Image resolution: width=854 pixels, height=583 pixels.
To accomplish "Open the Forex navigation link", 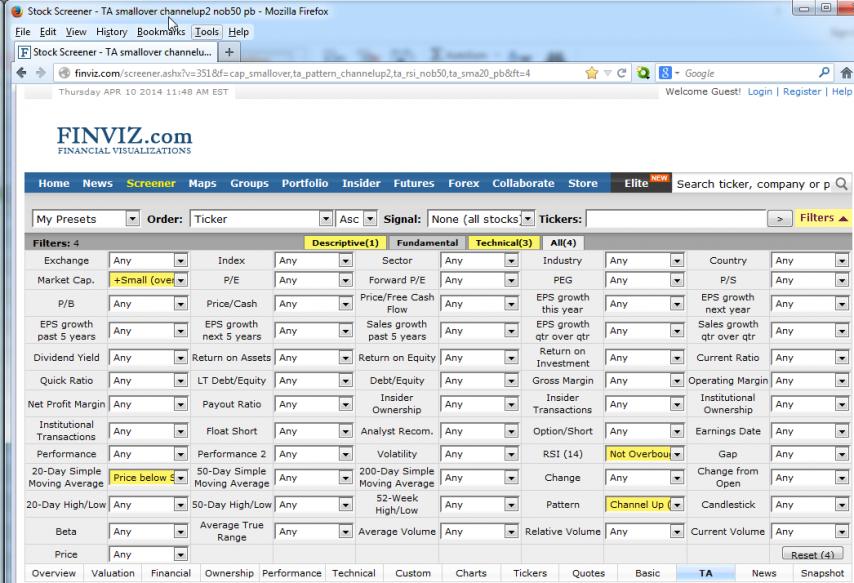I will [463, 184].
